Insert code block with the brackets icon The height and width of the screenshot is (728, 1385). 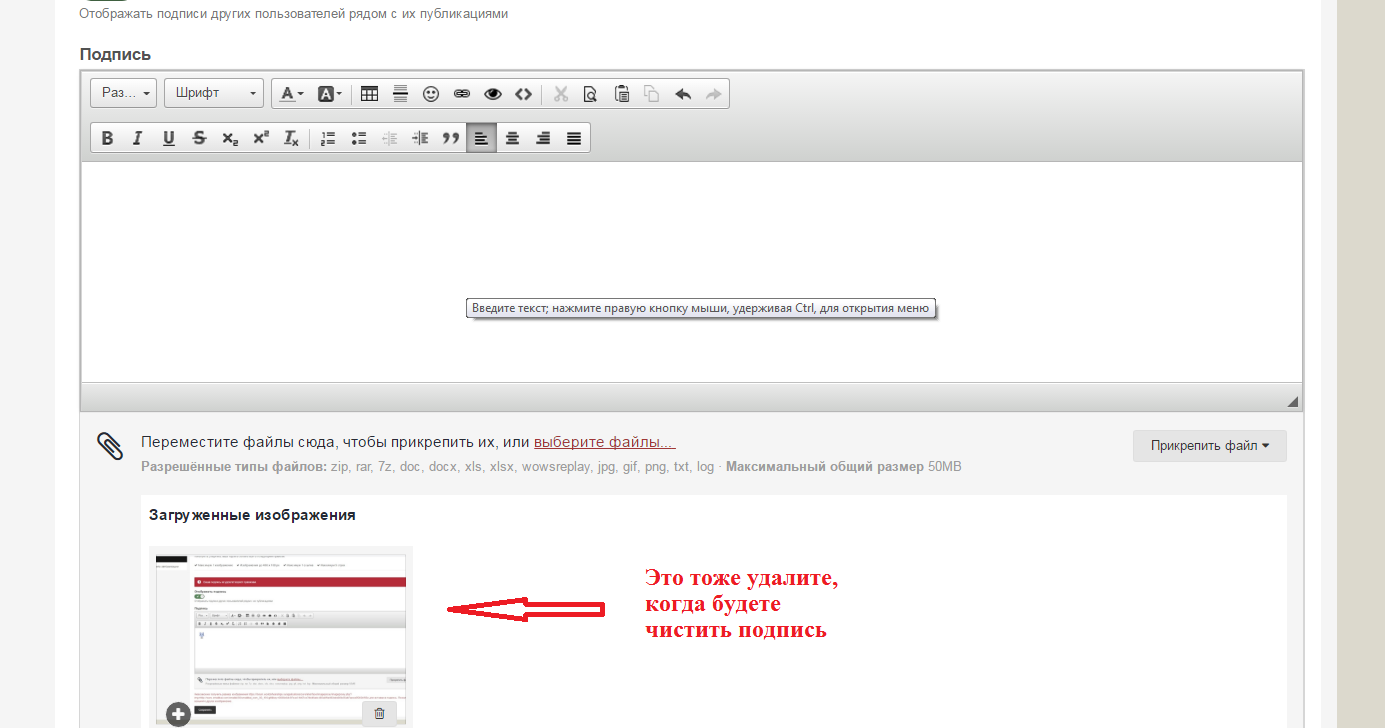point(523,94)
